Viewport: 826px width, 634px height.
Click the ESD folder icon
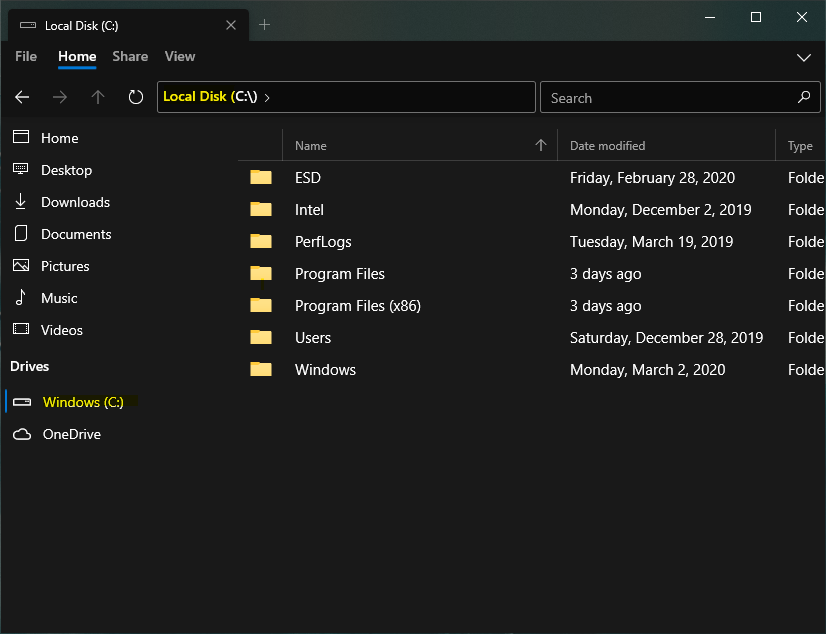261,177
